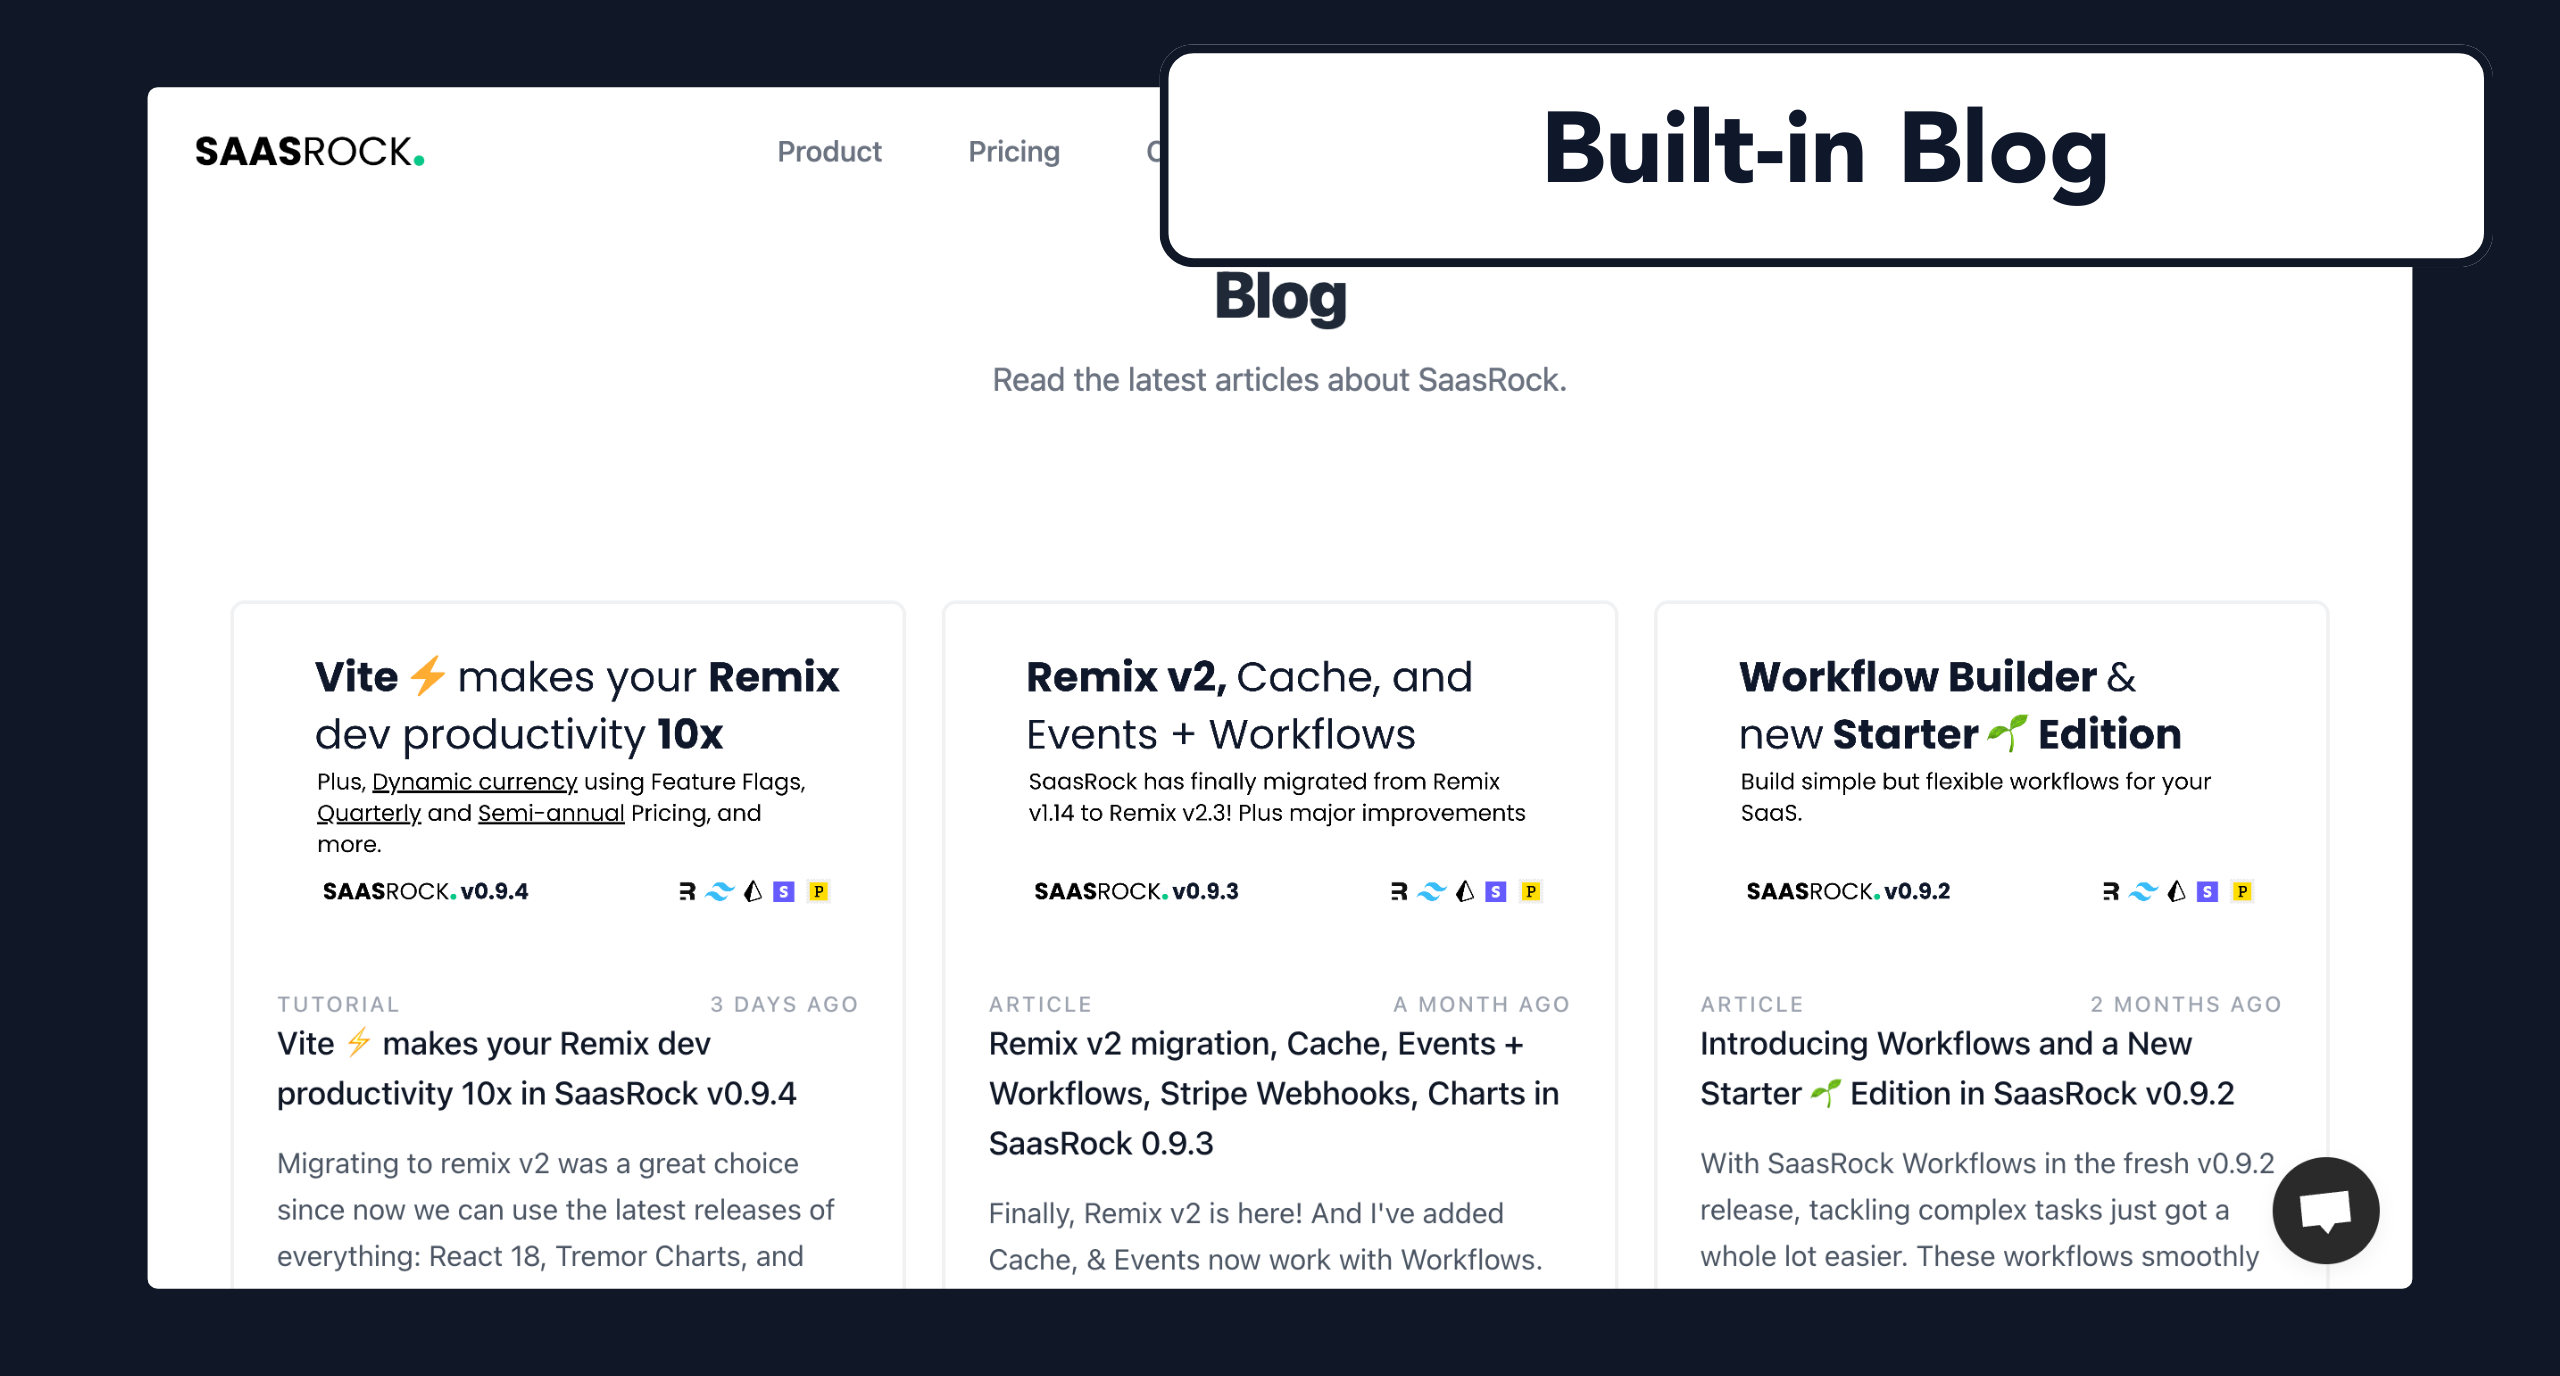Click Built-in Blog feature callout box
The height and width of the screenshot is (1376, 2560).
1823,147
